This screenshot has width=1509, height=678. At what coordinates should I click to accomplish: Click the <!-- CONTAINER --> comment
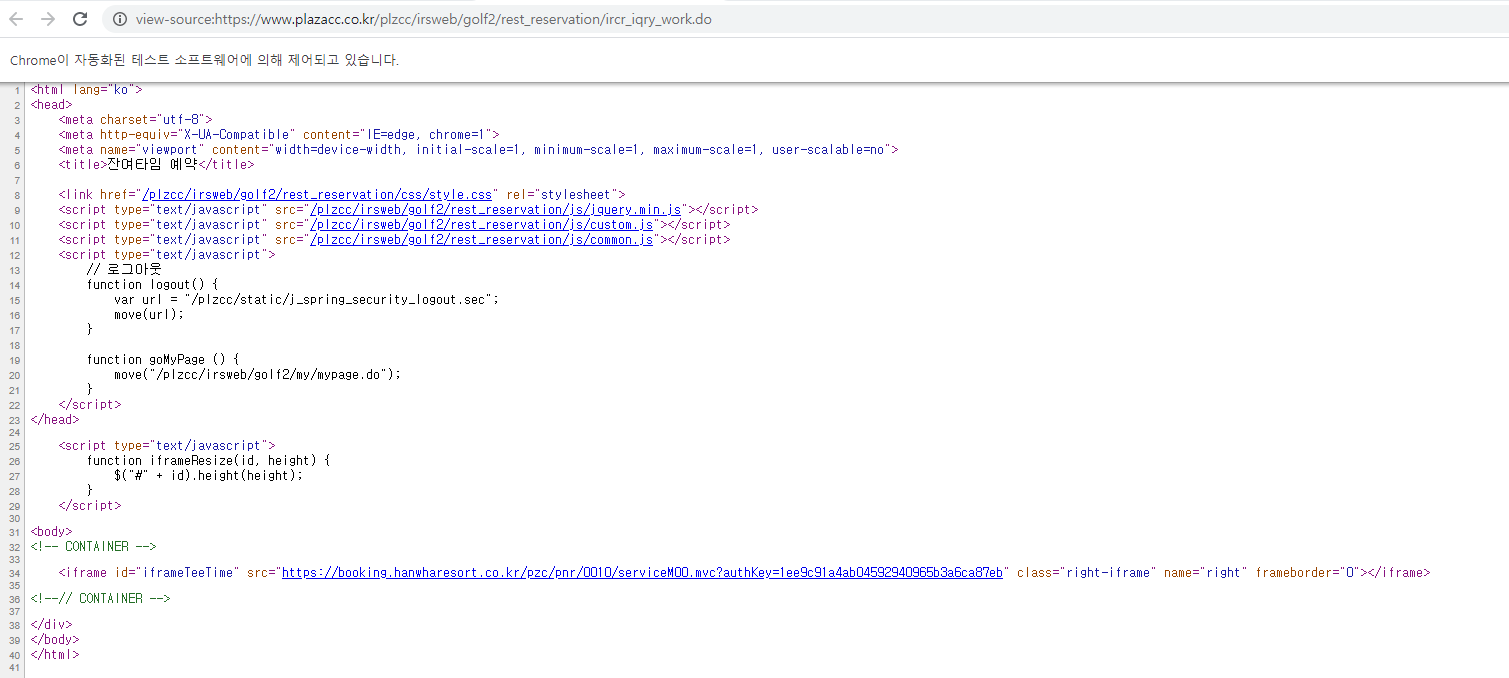pos(93,547)
